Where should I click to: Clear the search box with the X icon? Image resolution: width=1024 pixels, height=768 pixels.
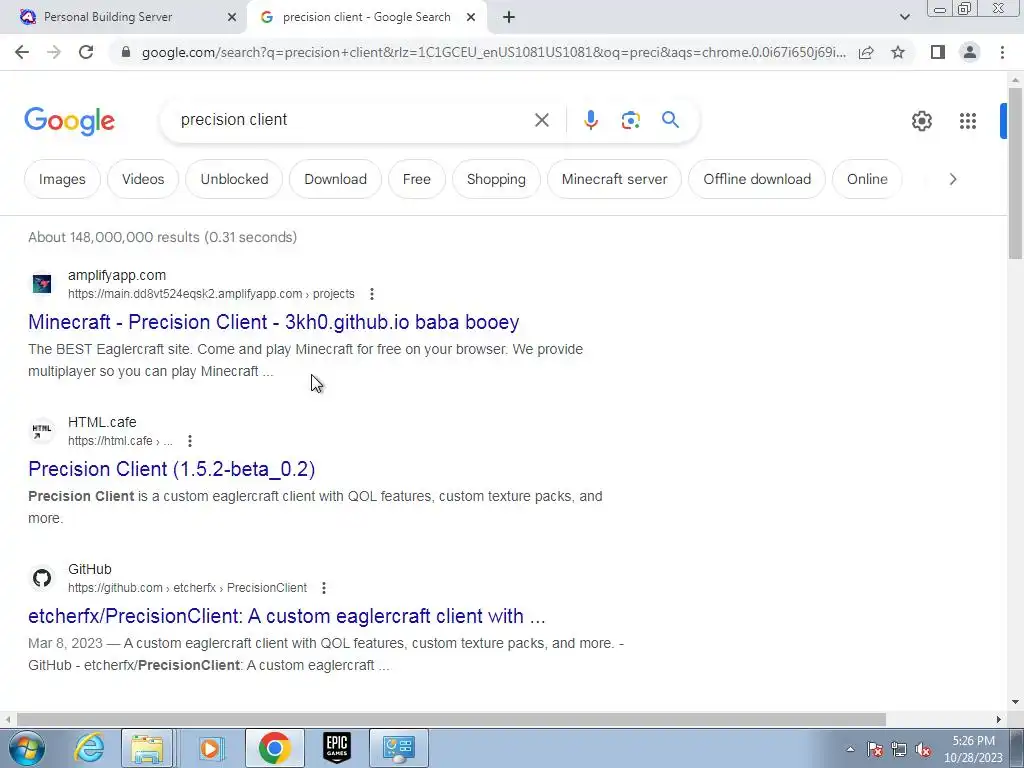[541, 120]
